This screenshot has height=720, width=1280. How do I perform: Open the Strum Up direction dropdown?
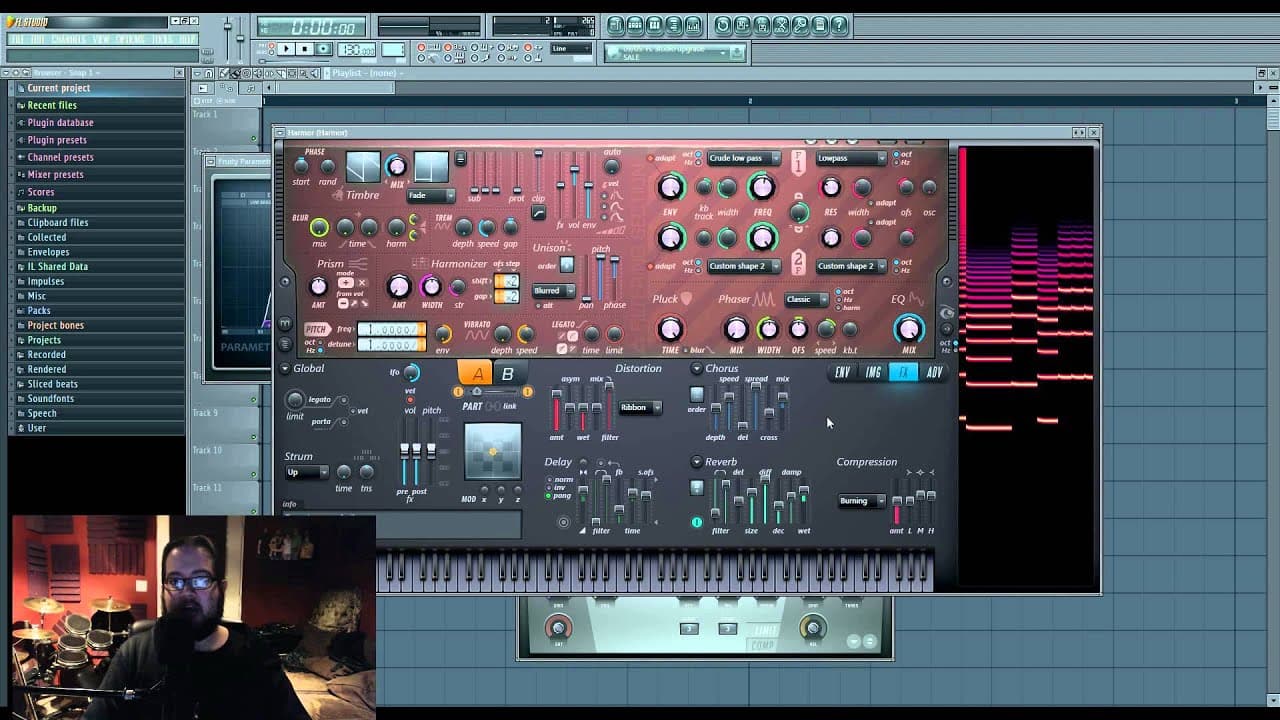click(306, 472)
